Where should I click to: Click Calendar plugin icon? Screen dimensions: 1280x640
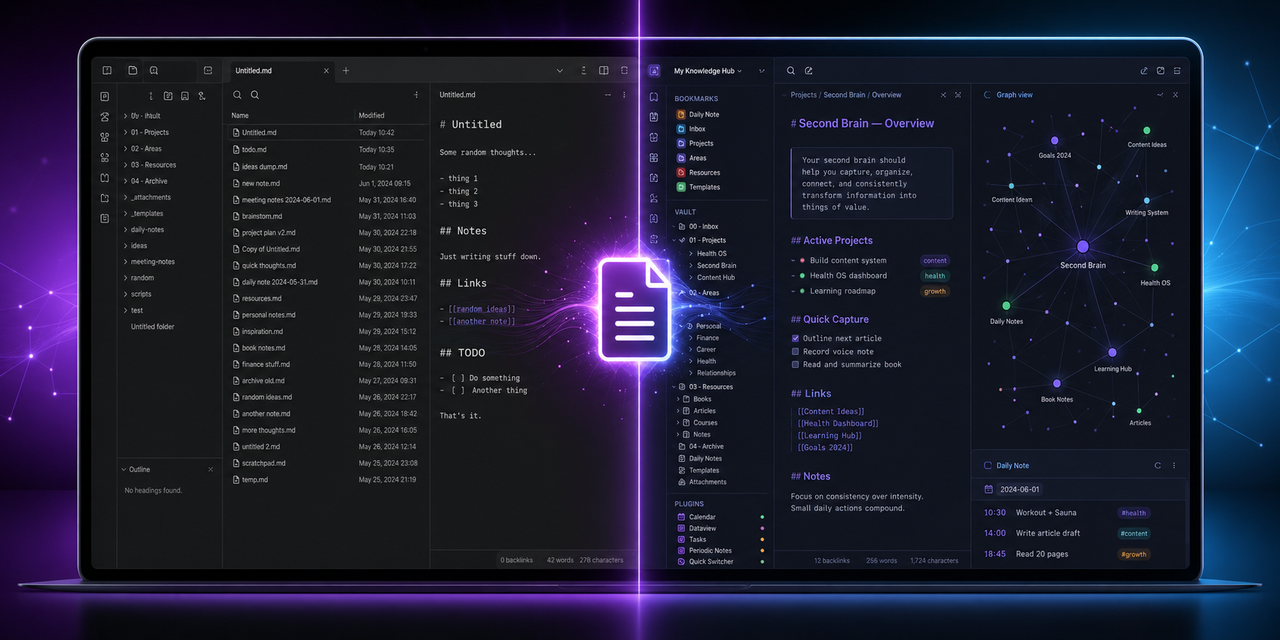[x=681, y=517]
